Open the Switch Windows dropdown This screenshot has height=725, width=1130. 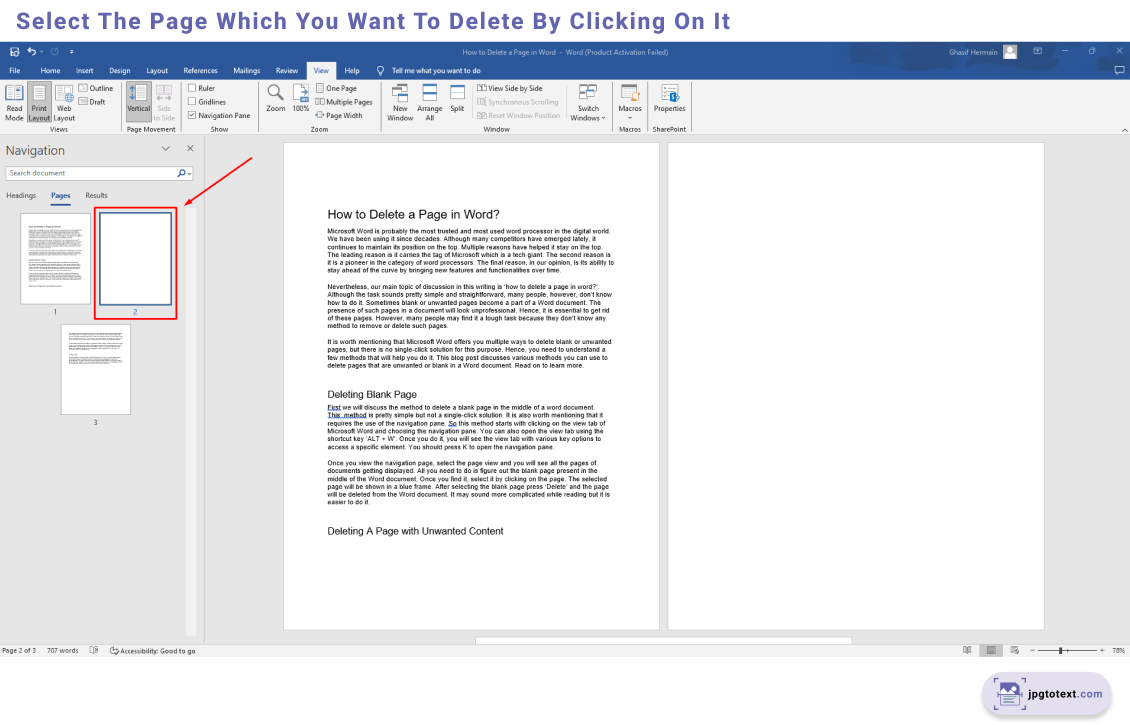588,102
